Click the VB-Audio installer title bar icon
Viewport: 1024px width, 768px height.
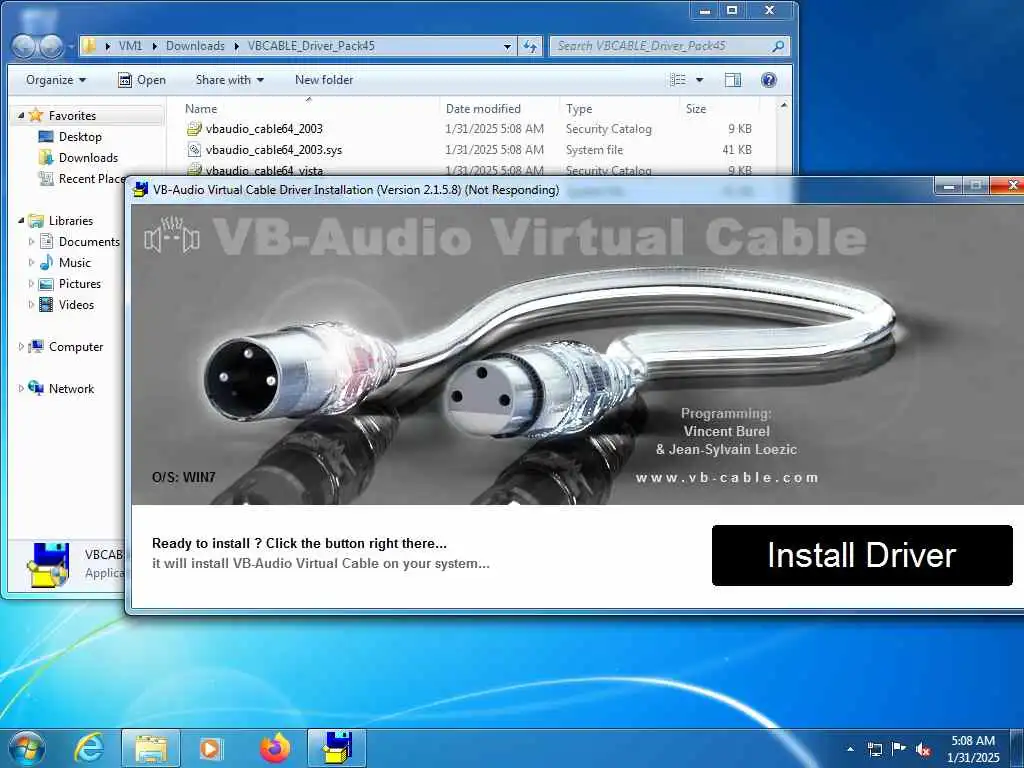click(x=140, y=189)
